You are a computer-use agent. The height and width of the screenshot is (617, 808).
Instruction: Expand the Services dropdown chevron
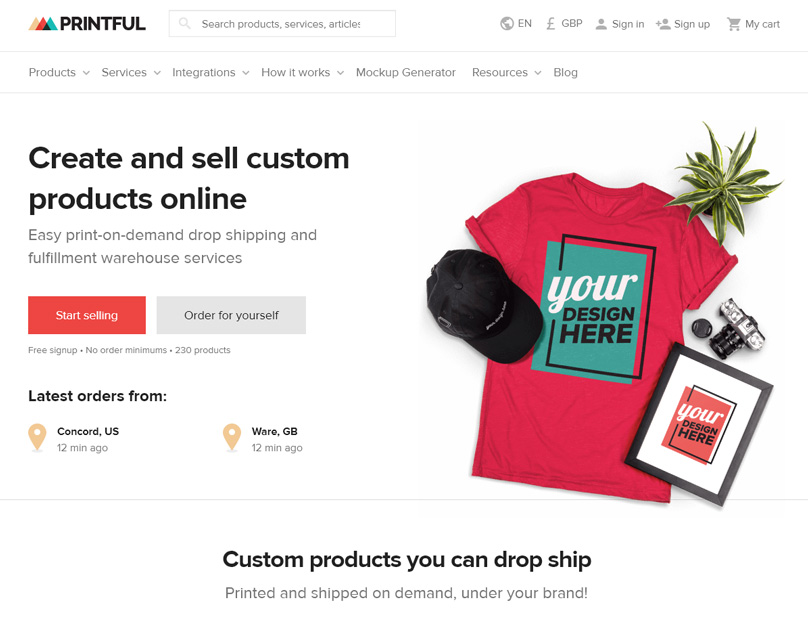click(157, 73)
